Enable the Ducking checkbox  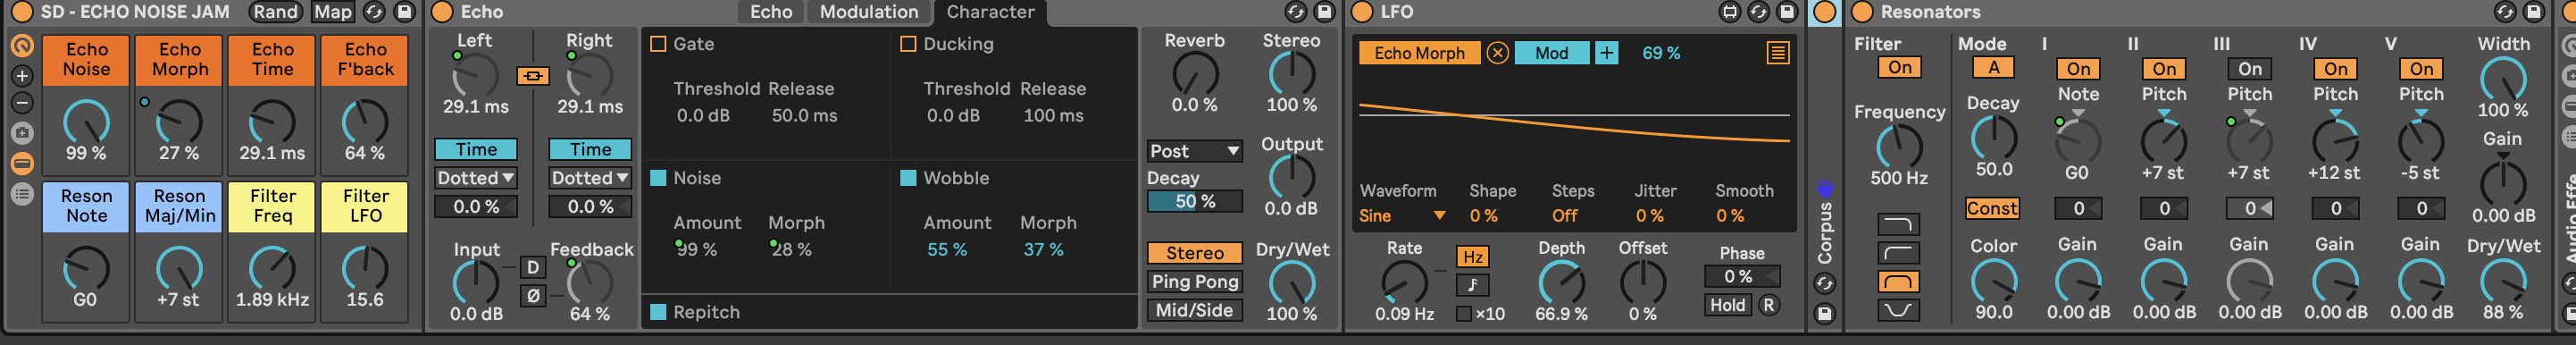(x=908, y=44)
